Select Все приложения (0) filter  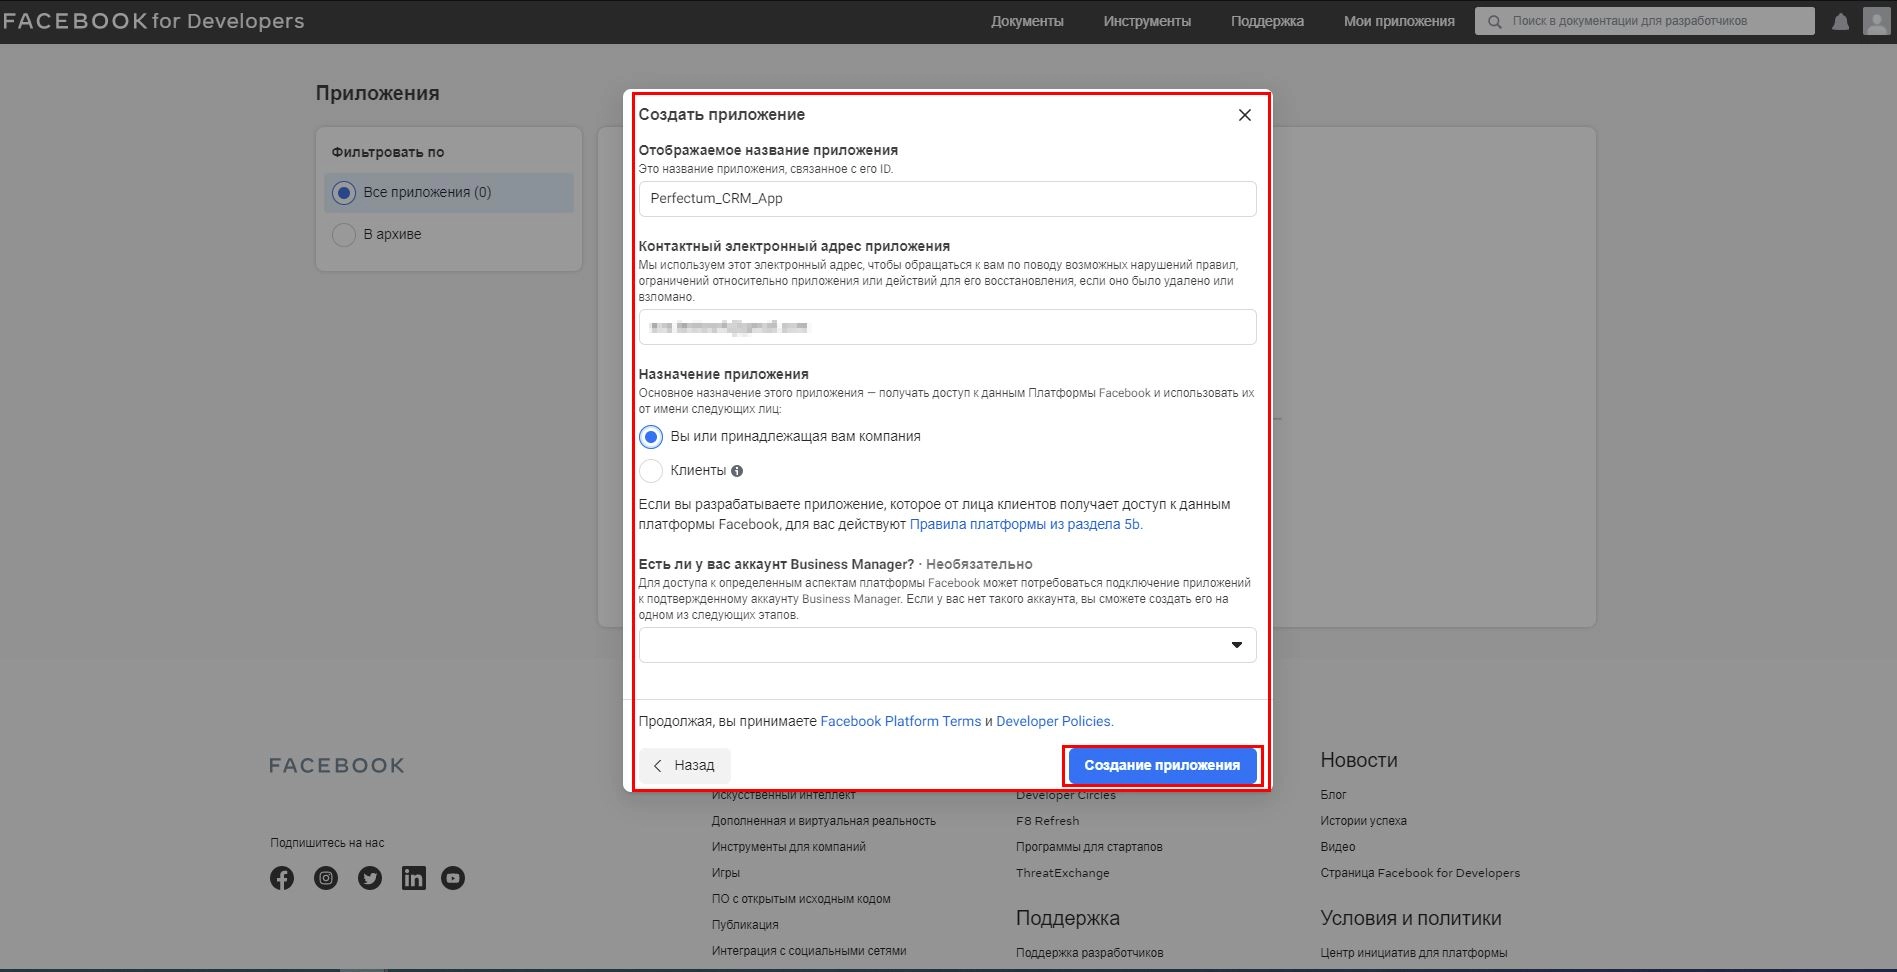(449, 192)
